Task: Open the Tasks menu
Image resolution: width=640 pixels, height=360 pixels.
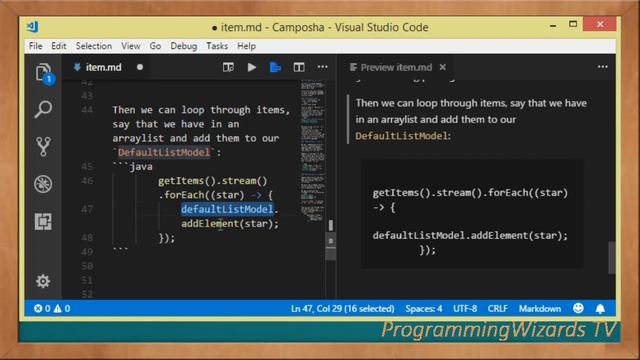Action: [x=217, y=46]
